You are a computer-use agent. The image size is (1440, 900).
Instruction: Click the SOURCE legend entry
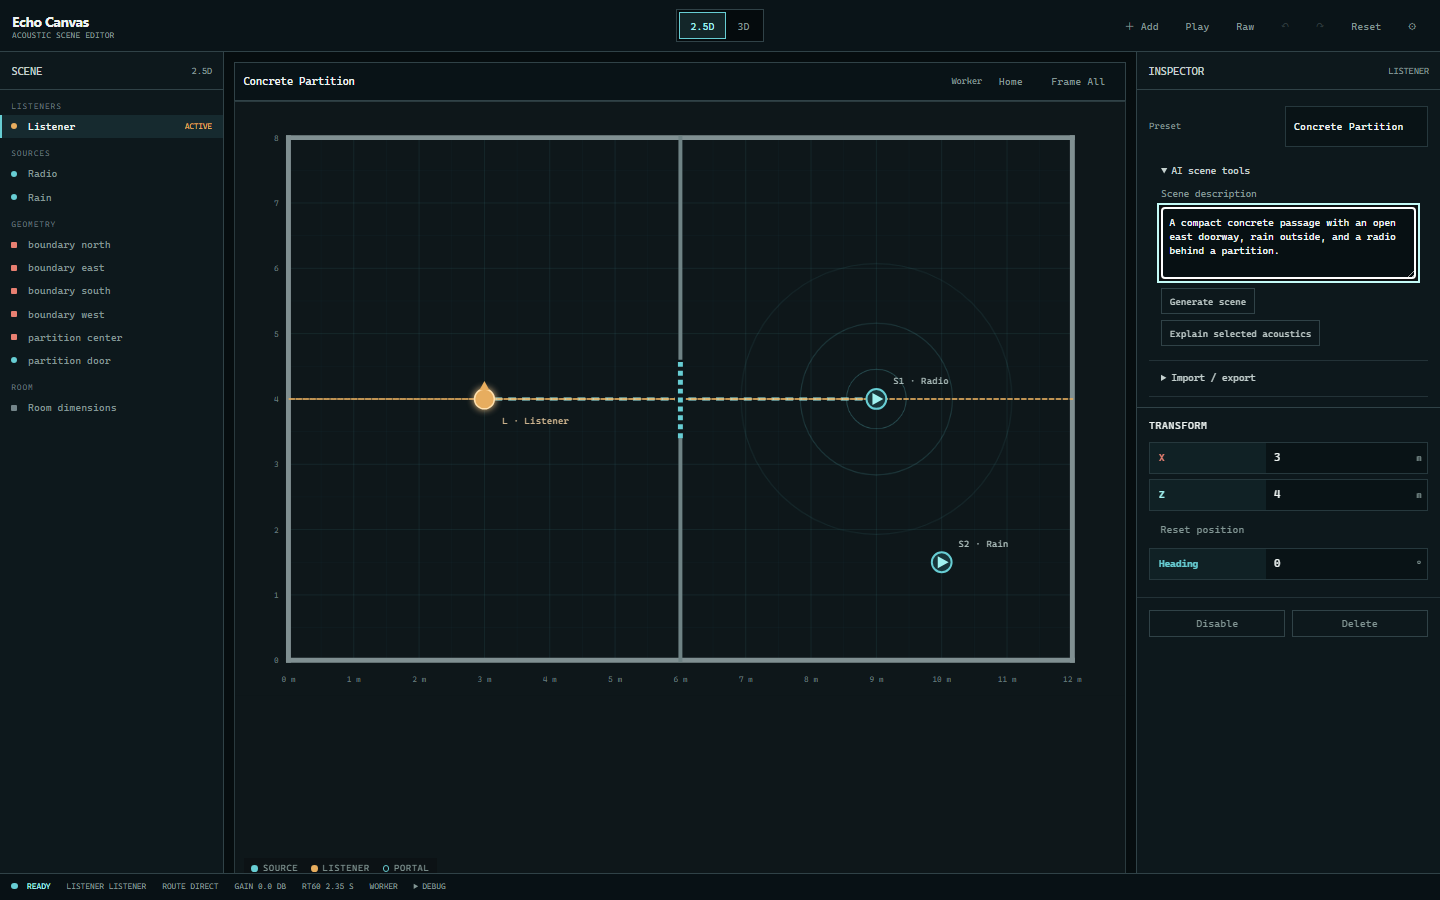tap(274, 868)
